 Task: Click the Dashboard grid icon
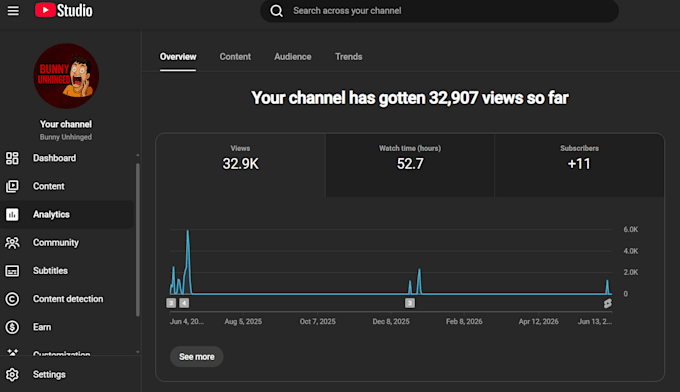point(12,158)
